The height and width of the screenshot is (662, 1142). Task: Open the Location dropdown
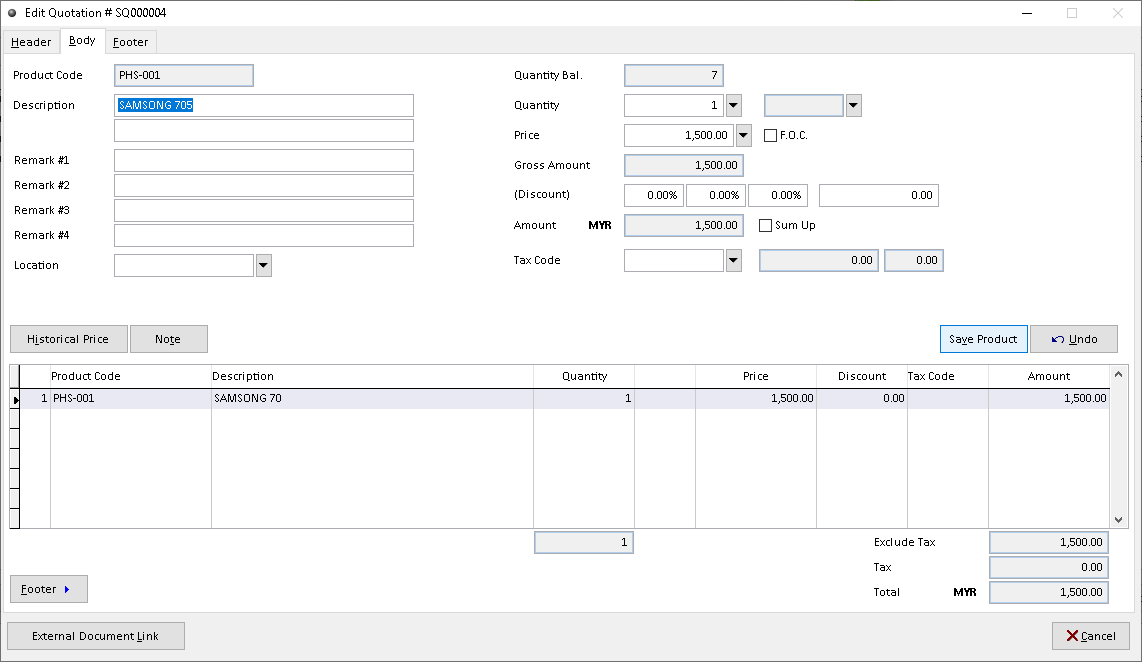(263, 265)
